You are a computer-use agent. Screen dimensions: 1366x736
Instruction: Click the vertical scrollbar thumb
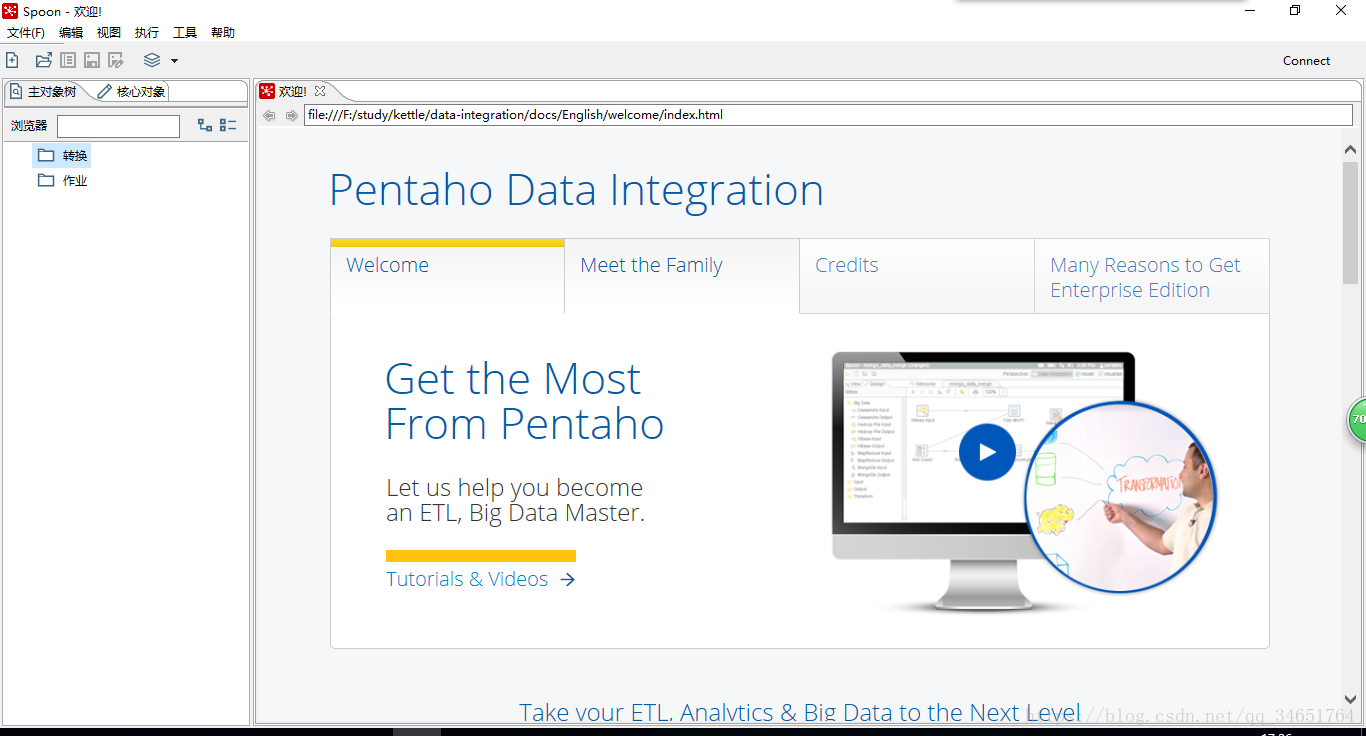coord(1350,222)
